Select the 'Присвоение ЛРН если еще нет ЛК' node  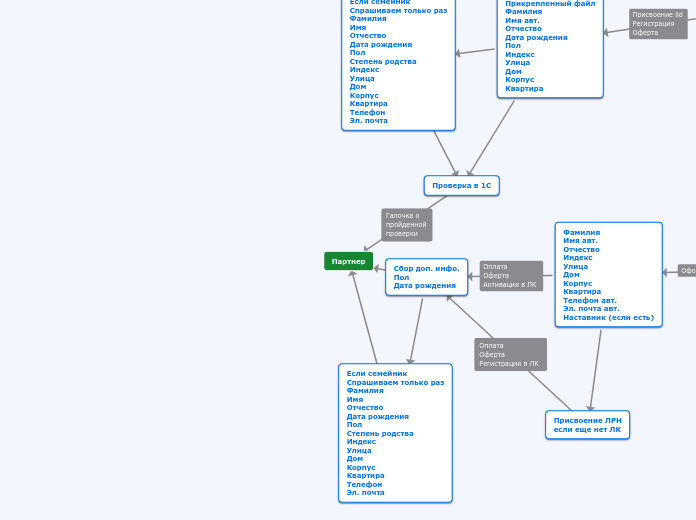587,425
